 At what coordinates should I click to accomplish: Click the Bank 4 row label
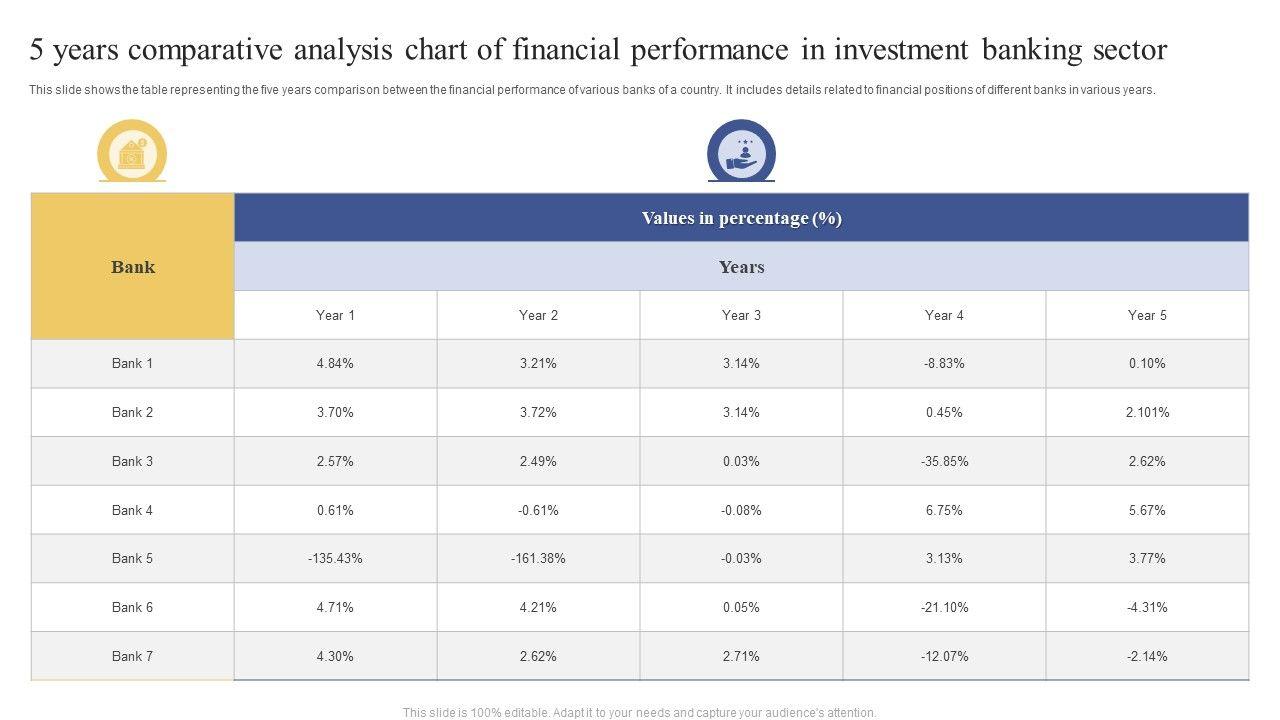tap(133, 510)
